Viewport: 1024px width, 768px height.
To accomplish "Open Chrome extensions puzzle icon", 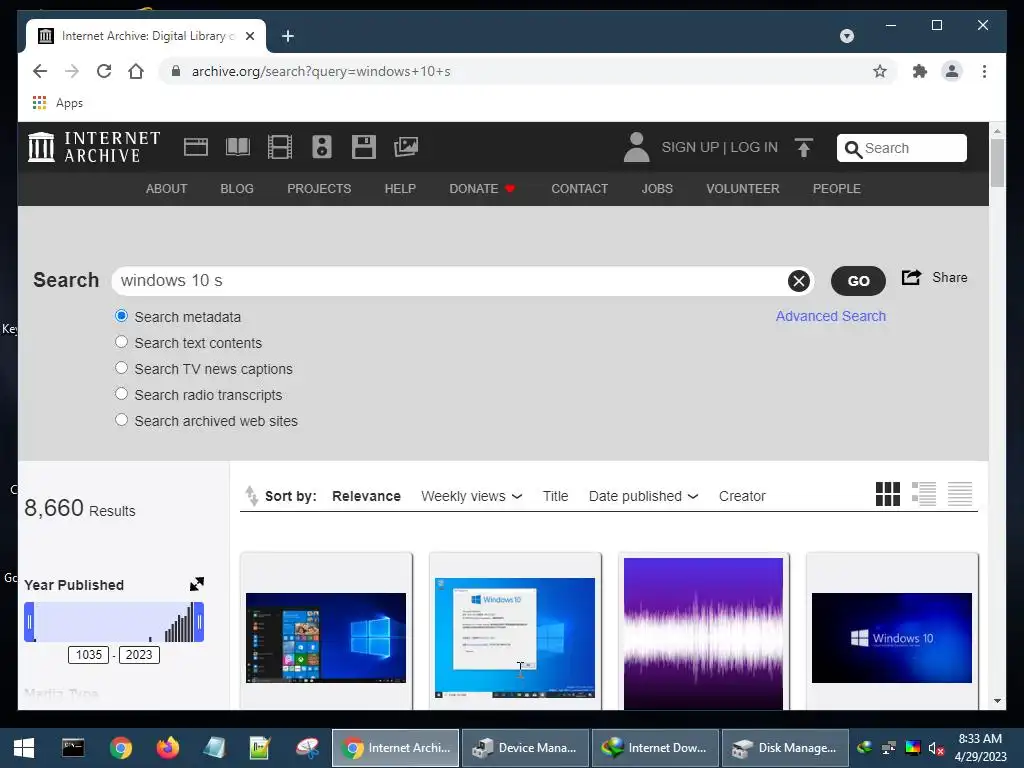I will pyautogui.click(x=920, y=71).
